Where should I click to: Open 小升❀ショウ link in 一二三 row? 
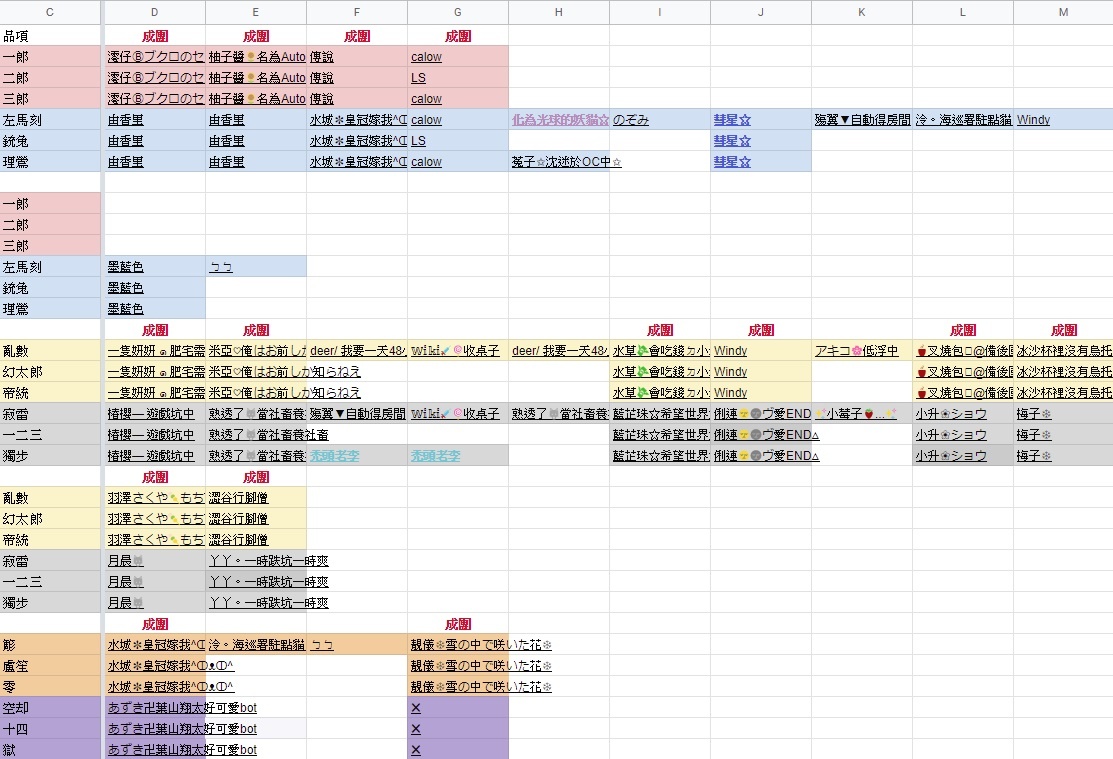951,435
